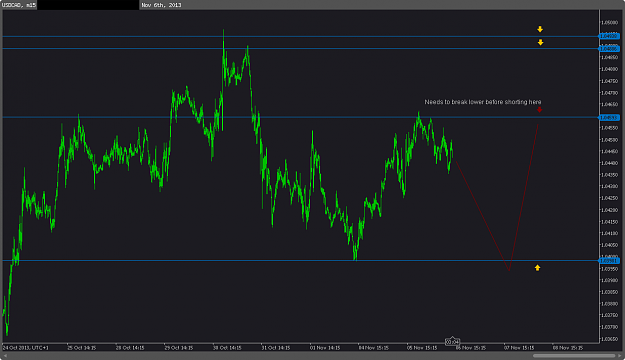Viewport: 625px width, 360px height.
Task: Click the 1.04750 price axis value
Action: (x=610, y=81)
